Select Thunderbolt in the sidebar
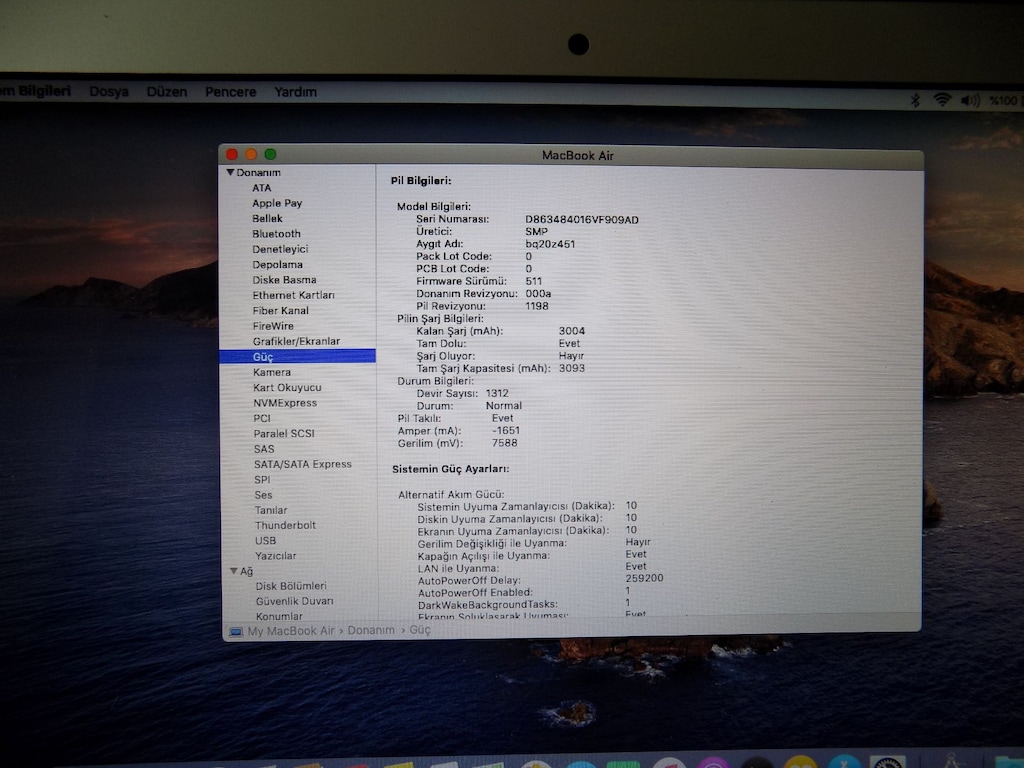This screenshot has width=1024, height=768. pyautogui.click(x=285, y=525)
